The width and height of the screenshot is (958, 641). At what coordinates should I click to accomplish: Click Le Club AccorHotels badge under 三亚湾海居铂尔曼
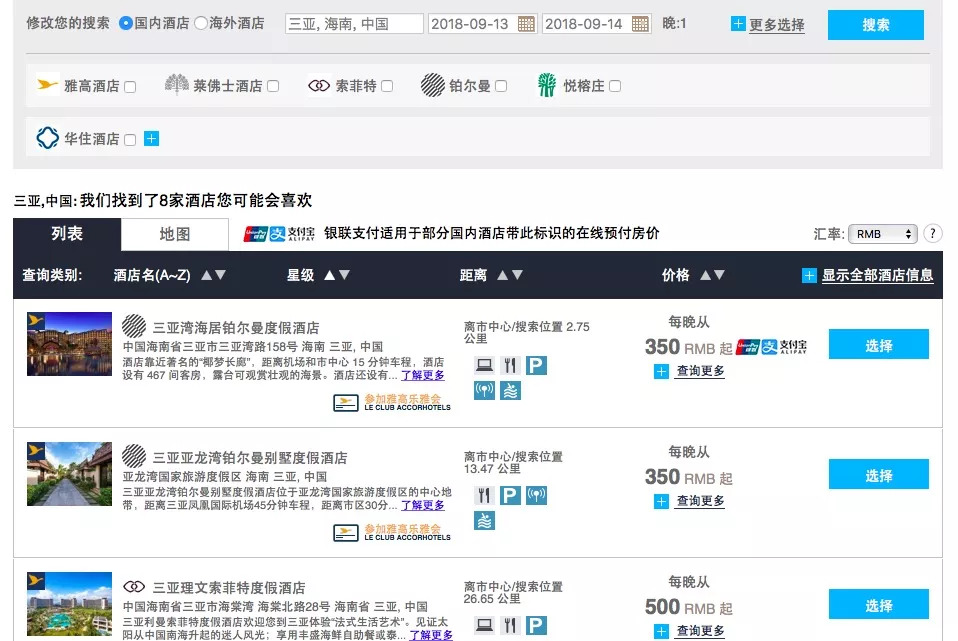pyautogui.click(x=392, y=403)
